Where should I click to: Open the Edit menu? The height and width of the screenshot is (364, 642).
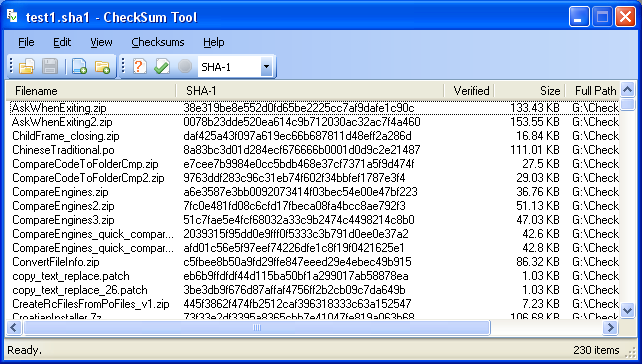[62, 42]
